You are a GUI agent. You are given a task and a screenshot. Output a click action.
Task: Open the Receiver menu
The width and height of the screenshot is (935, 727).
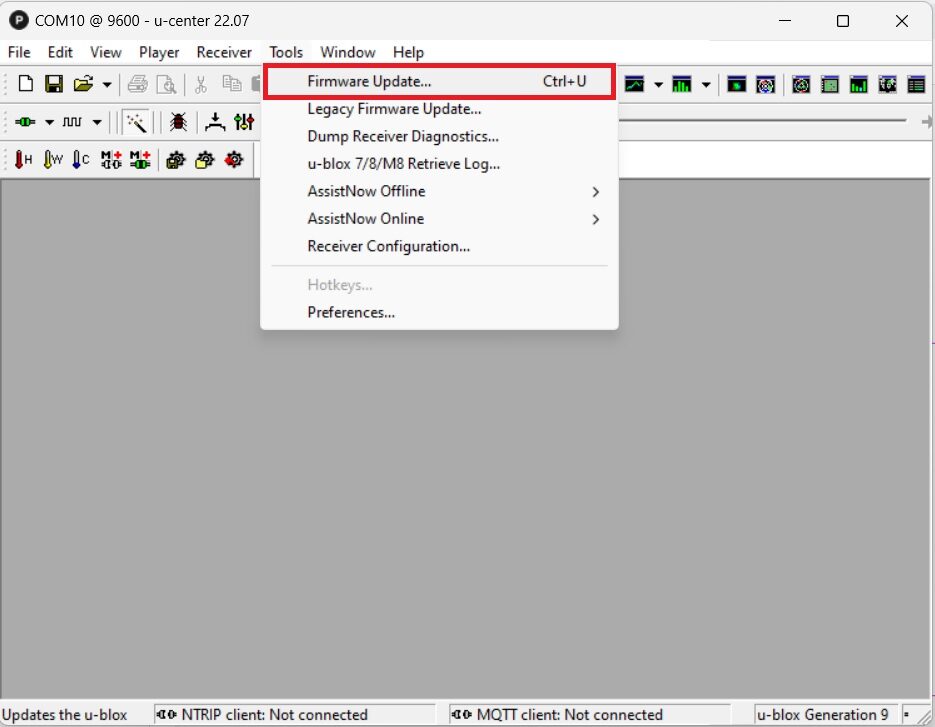(x=224, y=52)
